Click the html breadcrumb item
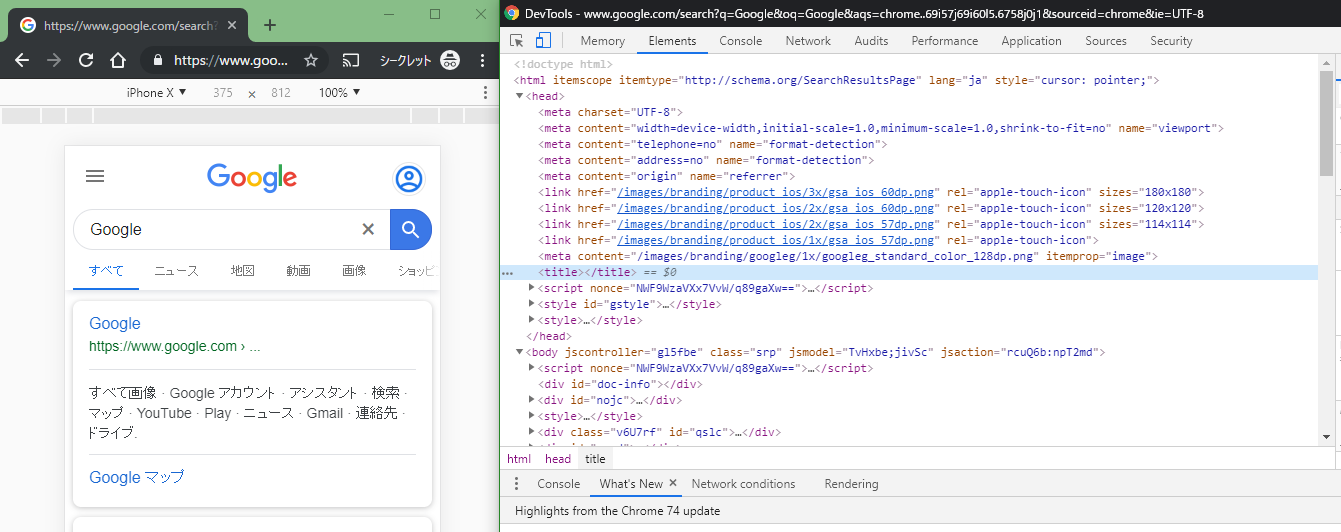Image resolution: width=1341 pixels, height=532 pixels. pos(519,459)
